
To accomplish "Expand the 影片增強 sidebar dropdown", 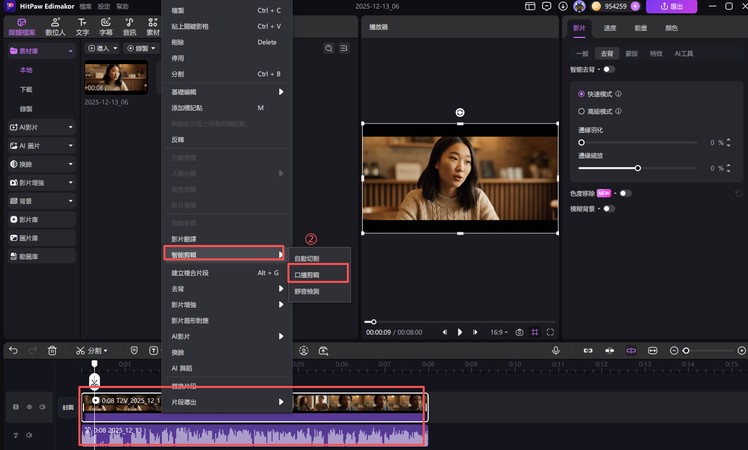I will 71,182.
